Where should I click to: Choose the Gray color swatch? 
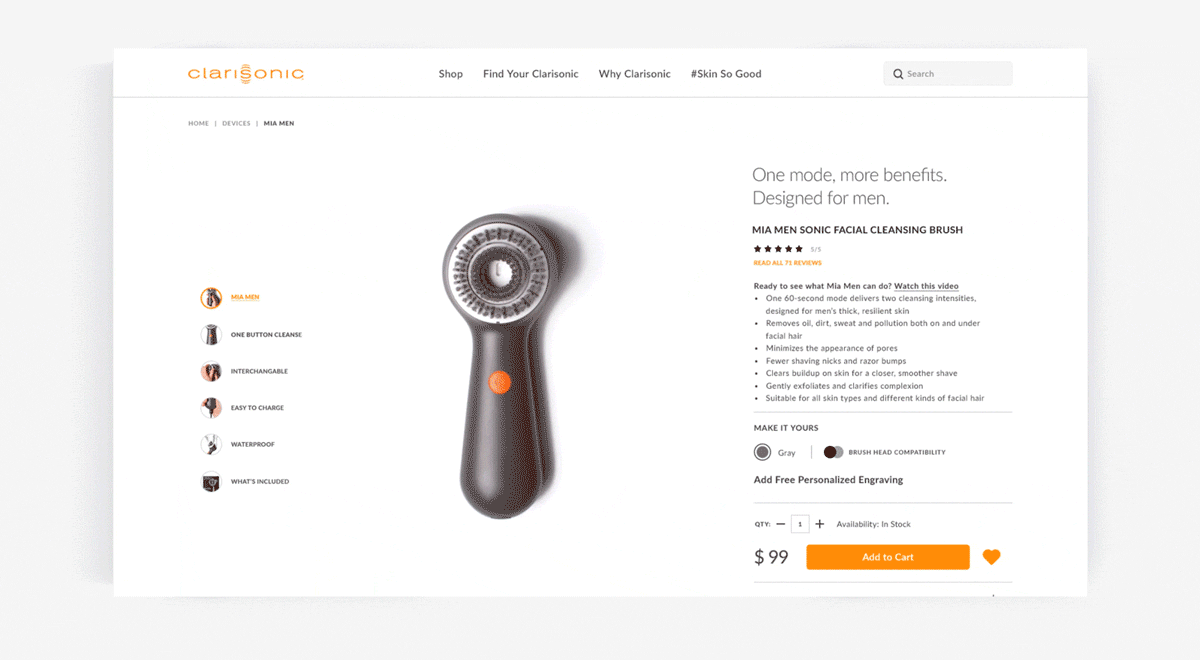coord(763,452)
